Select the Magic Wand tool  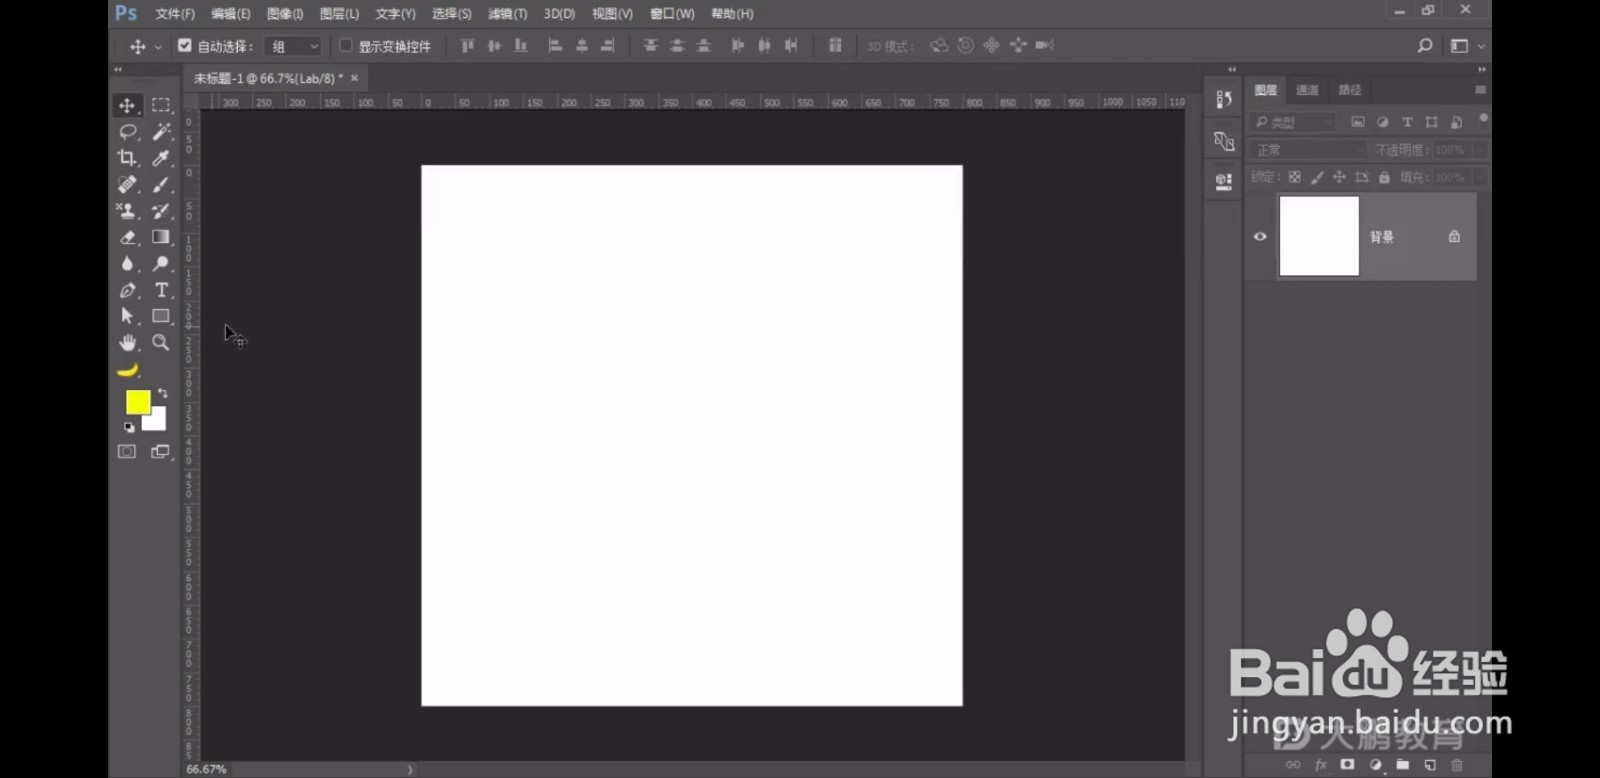161,132
